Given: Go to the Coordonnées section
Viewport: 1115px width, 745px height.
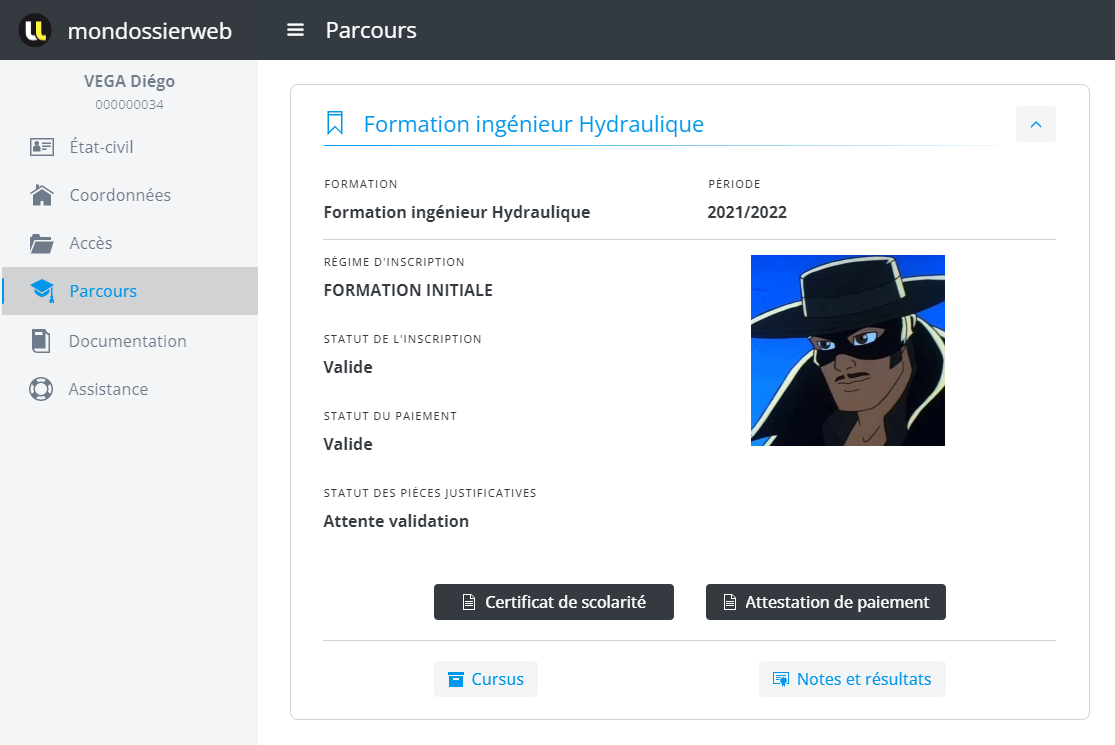Looking at the screenshot, I should [120, 195].
